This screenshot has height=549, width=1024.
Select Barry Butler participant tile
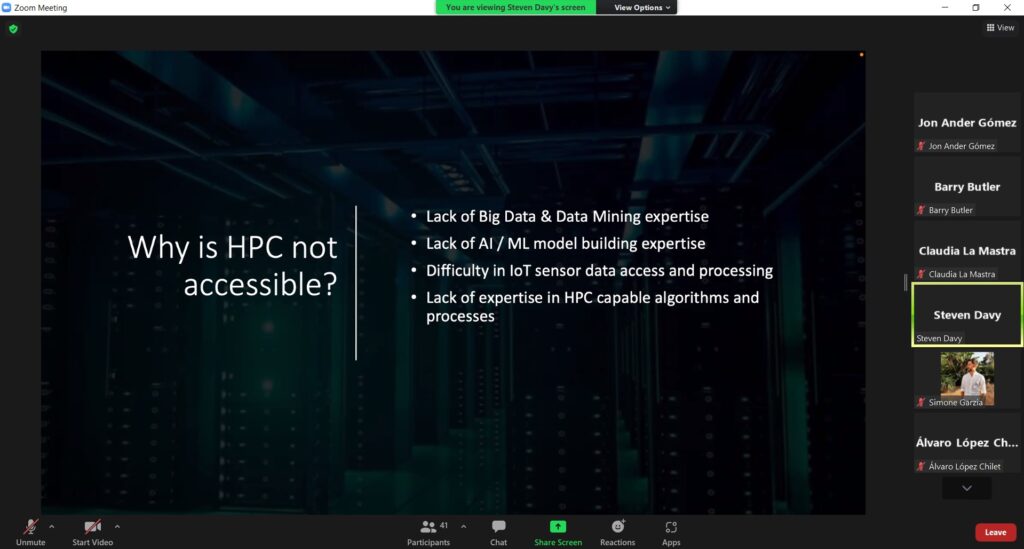point(967,187)
